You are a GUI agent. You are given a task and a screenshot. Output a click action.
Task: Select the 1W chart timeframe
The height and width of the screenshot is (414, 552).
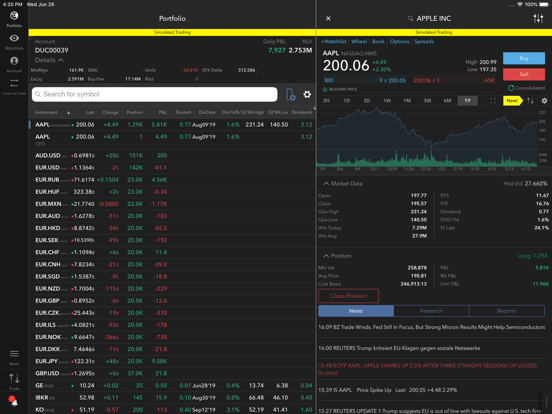pos(387,101)
